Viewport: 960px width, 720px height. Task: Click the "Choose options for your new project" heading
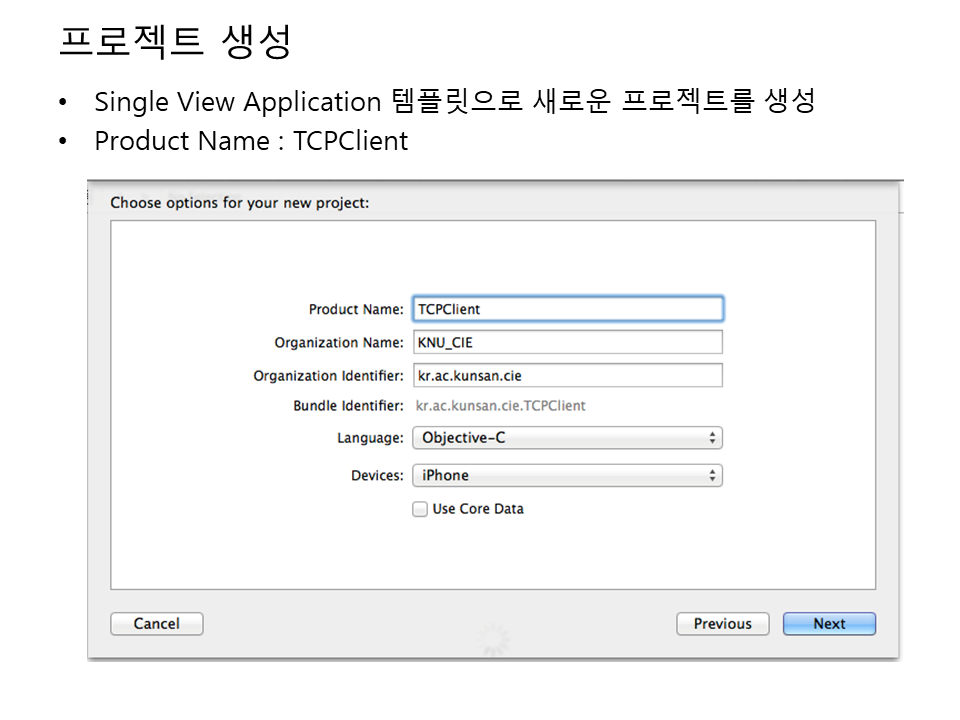pos(239,203)
